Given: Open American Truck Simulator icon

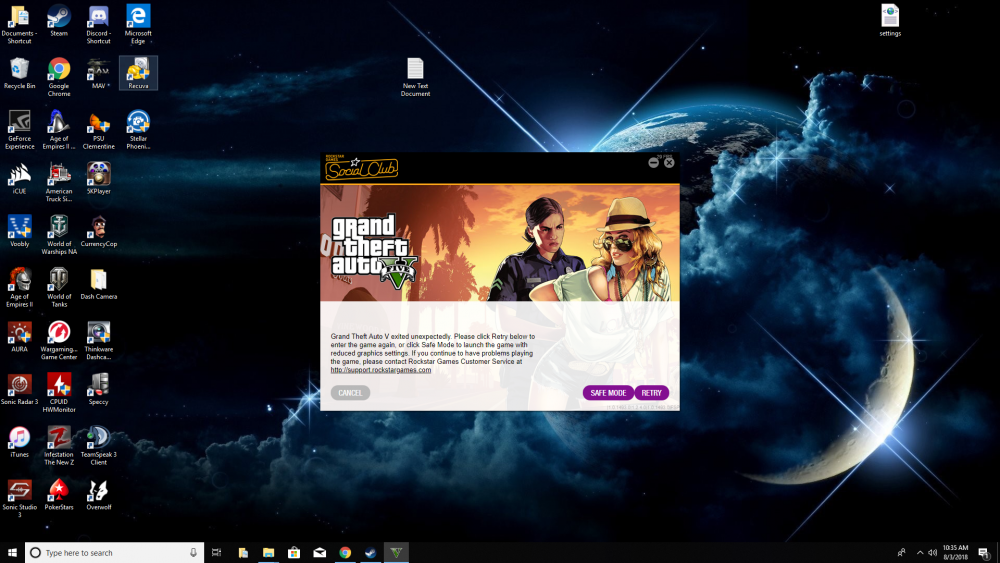Looking at the screenshot, I should tap(59, 182).
